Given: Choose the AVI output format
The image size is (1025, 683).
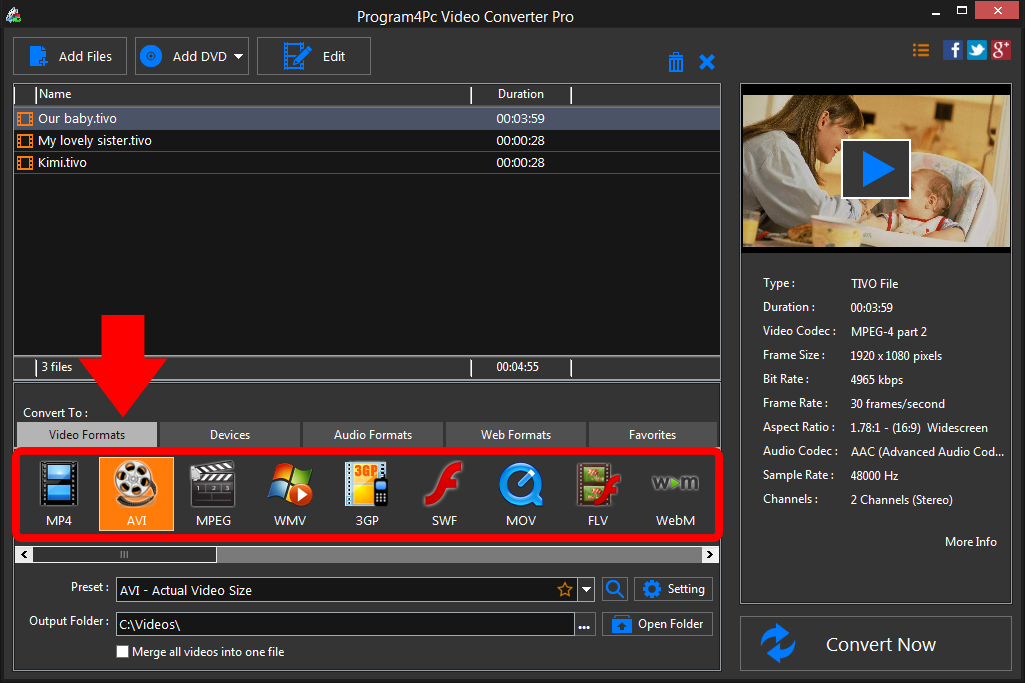Looking at the screenshot, I should 136,493.
